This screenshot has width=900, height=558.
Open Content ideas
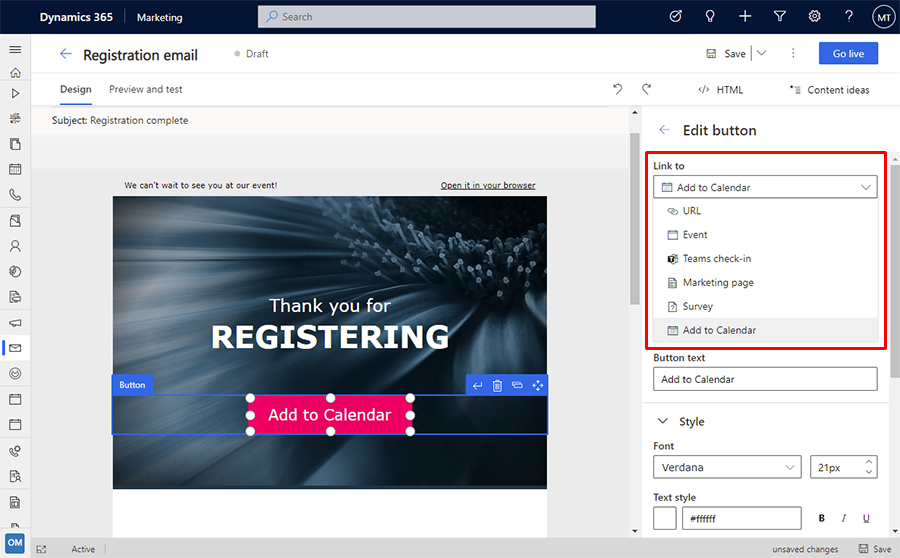pos(829,90)
